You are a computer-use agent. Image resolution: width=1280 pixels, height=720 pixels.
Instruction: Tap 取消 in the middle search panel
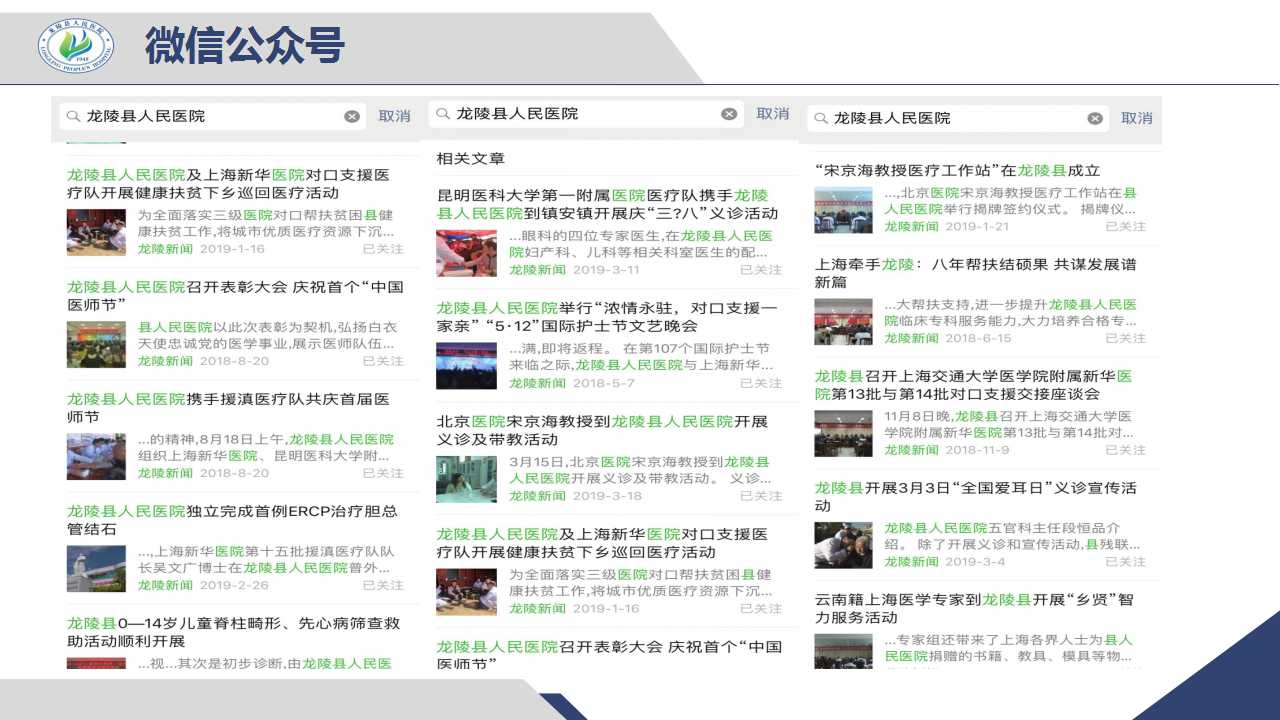tap(772, 114)
